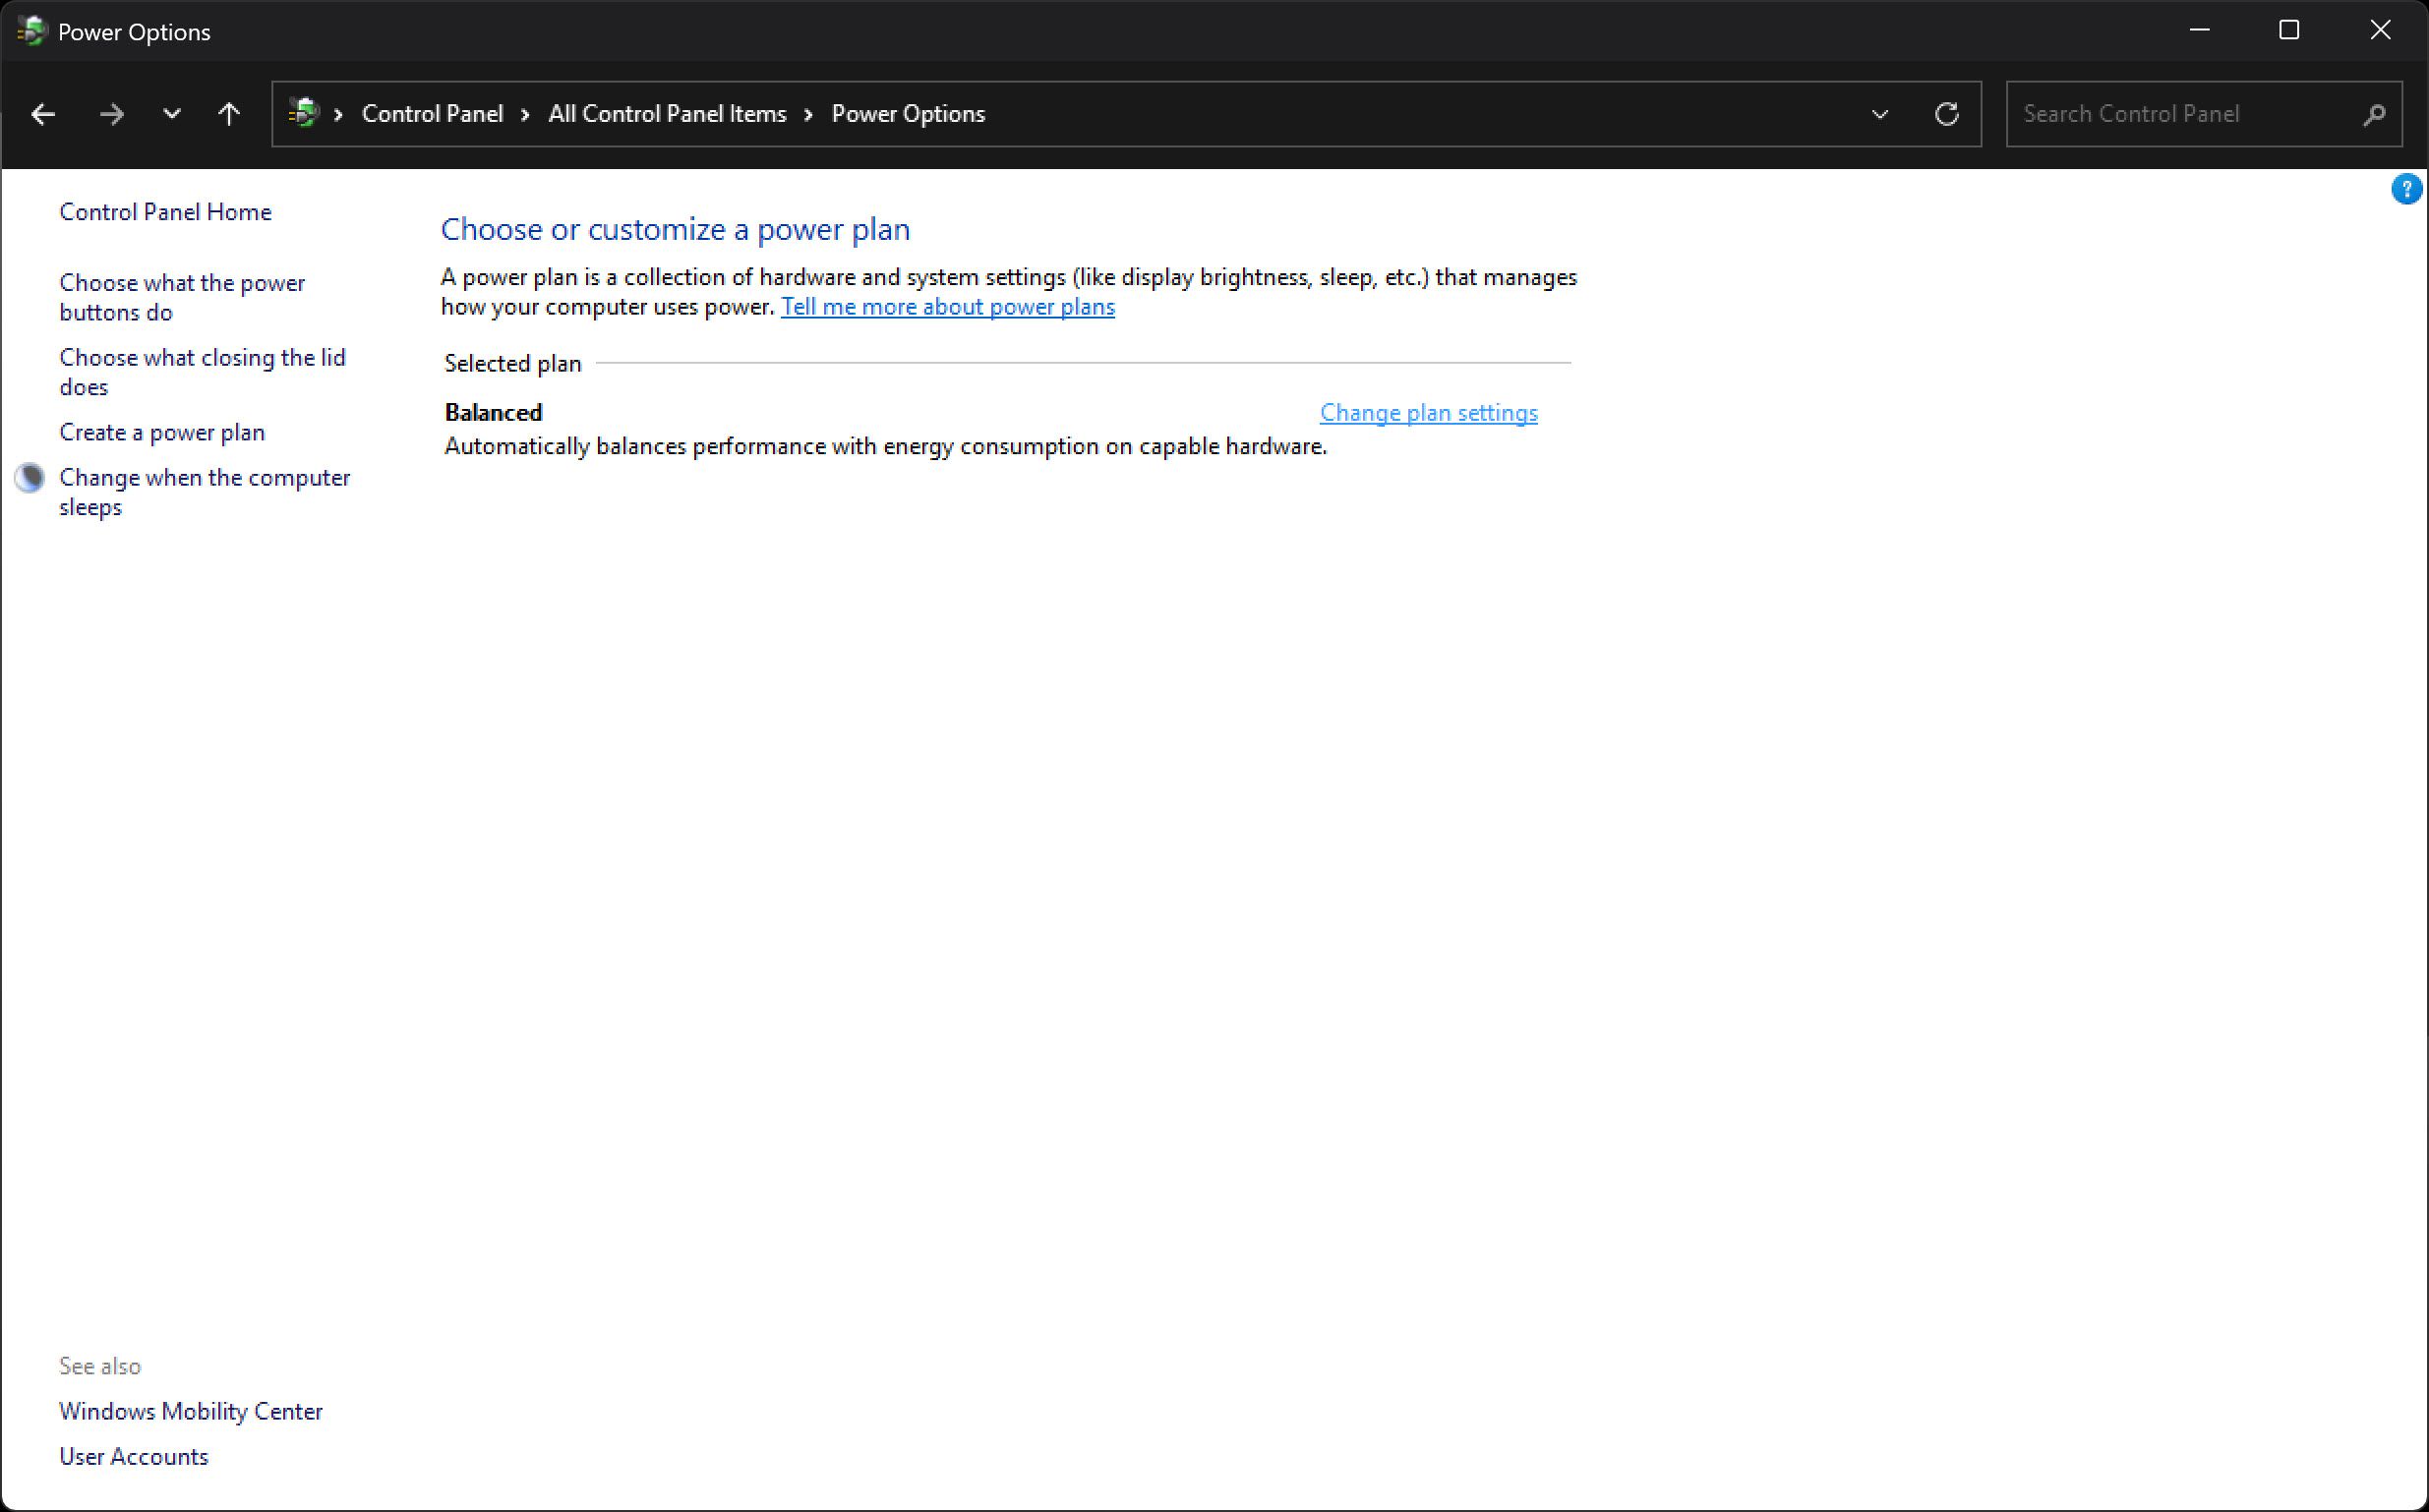Open Change plan settings for Balanced
This screenshot has height=1512, width=2429.
1428,413
